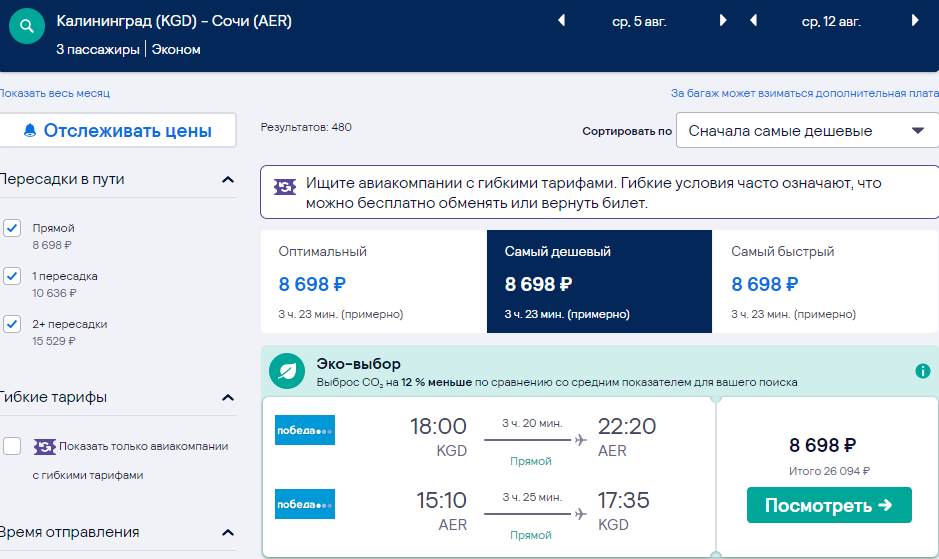939x559 pixels.
Task: Open the Сортировать по dropdown
Action: 807,131
